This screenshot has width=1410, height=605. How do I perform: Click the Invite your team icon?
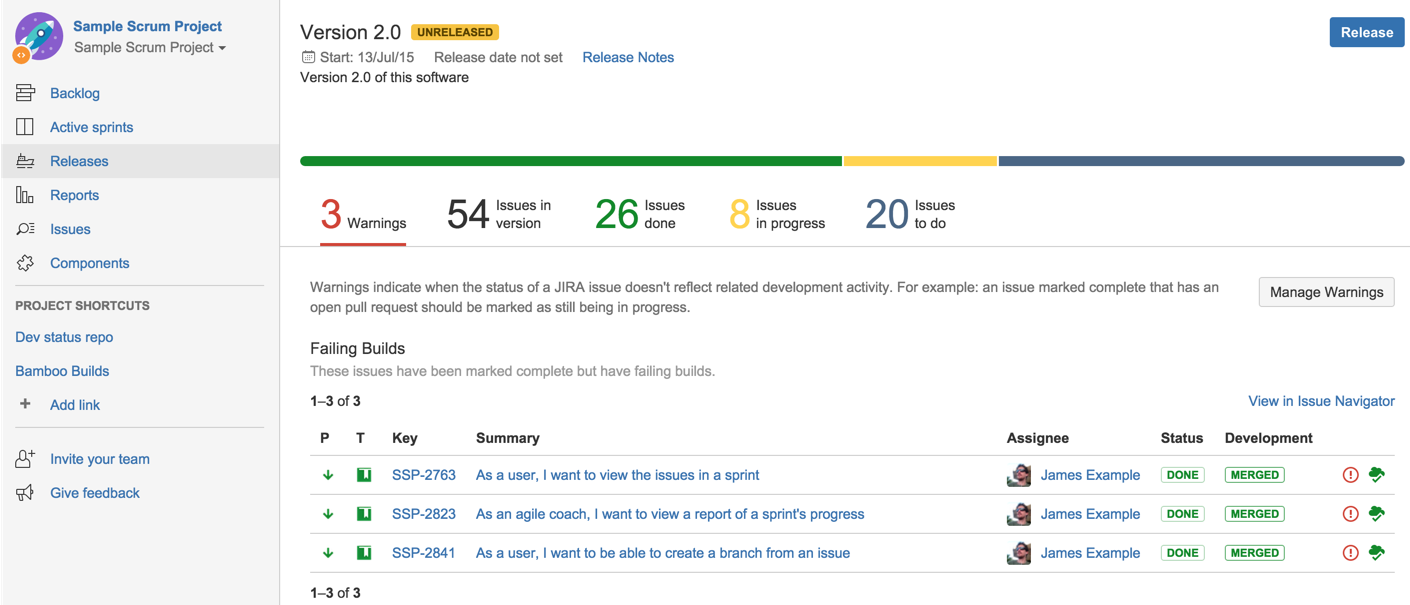[25, 459]
